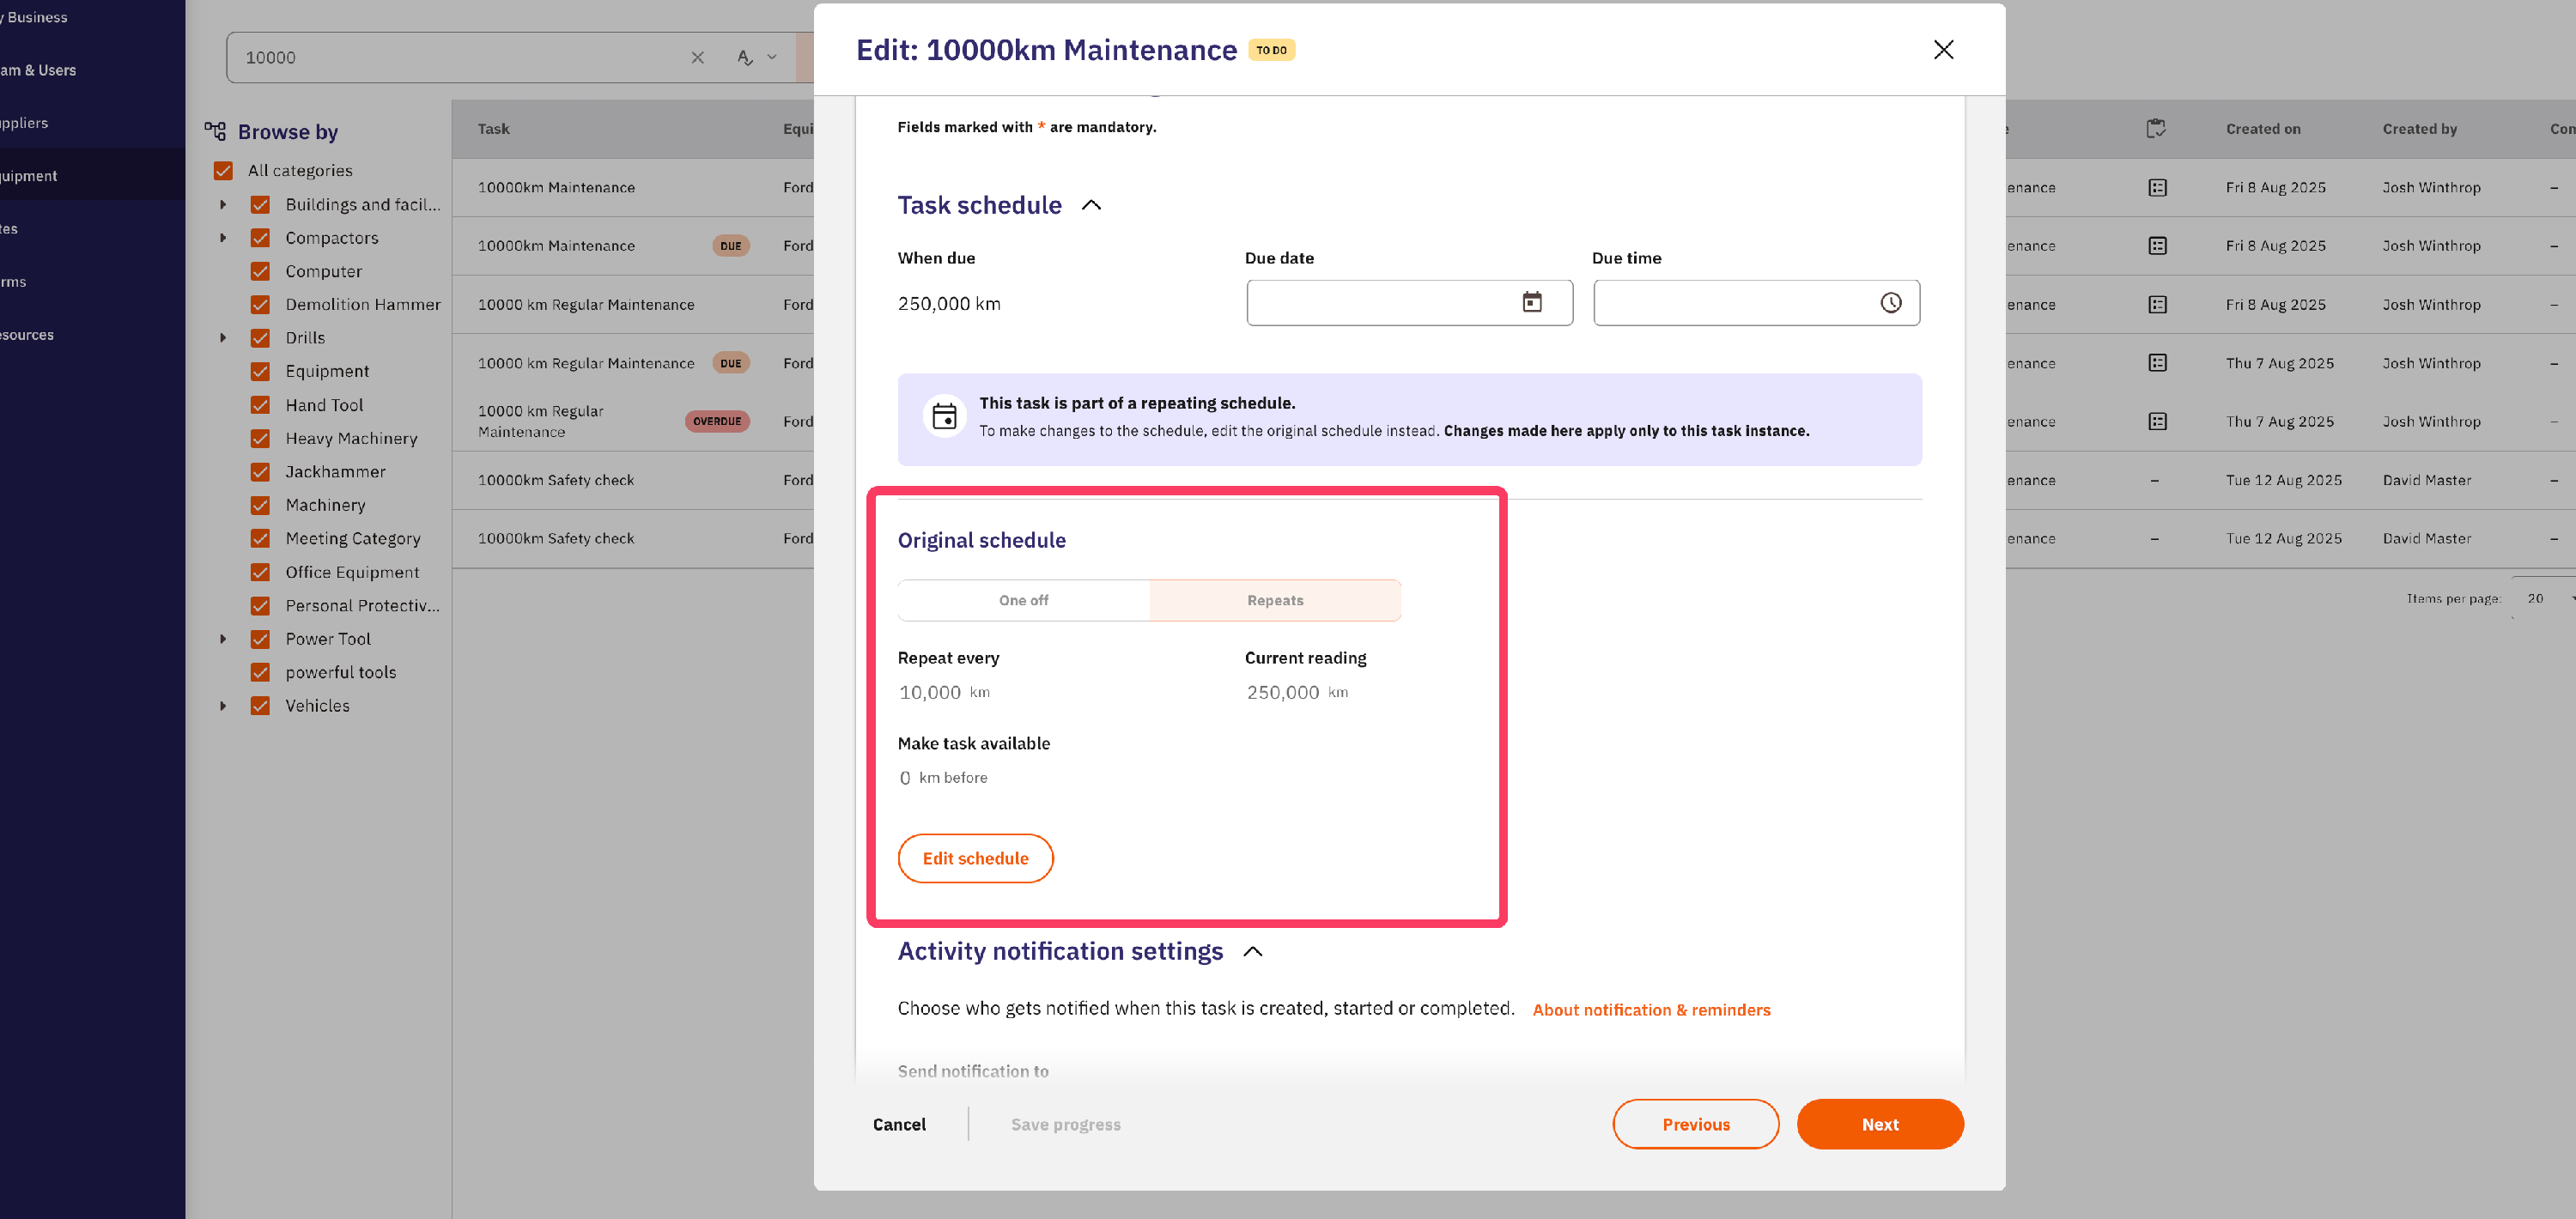Select the Repeats schedule tab

coord(1275,600)
